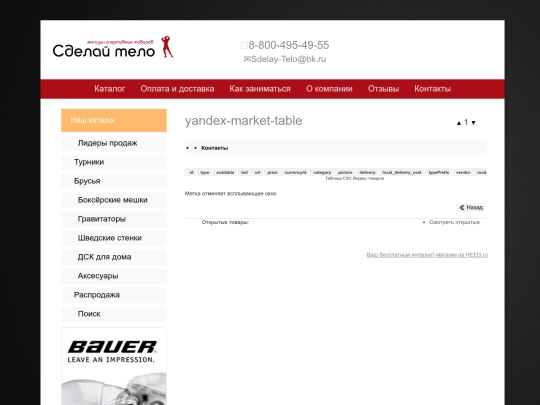Click the url column header
This screenshot has width=540, height=405.
click(x=258, y=172)
